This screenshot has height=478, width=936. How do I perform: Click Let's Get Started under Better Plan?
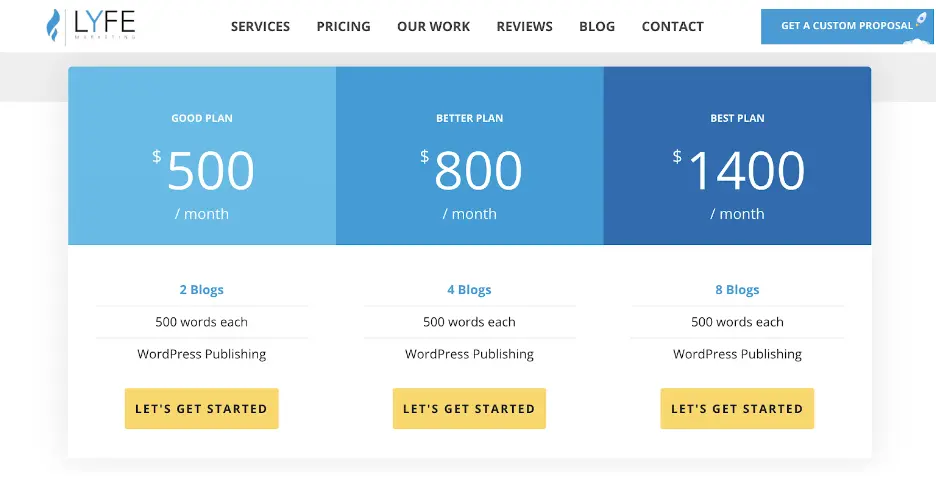[x=469, y=409]
